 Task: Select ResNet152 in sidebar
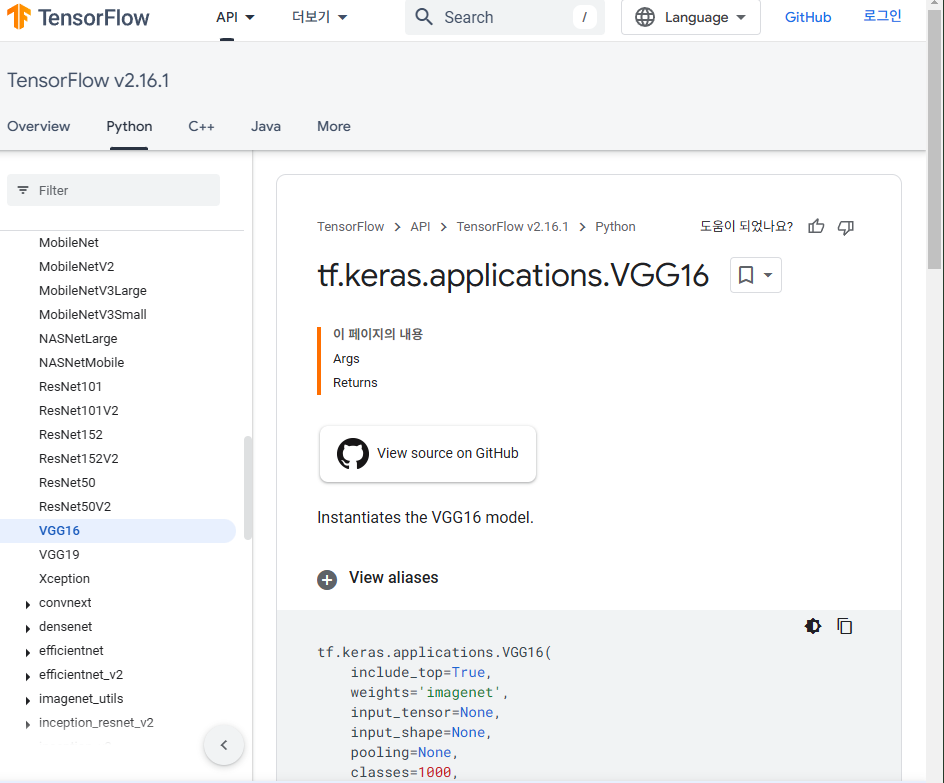pos(70,435)
